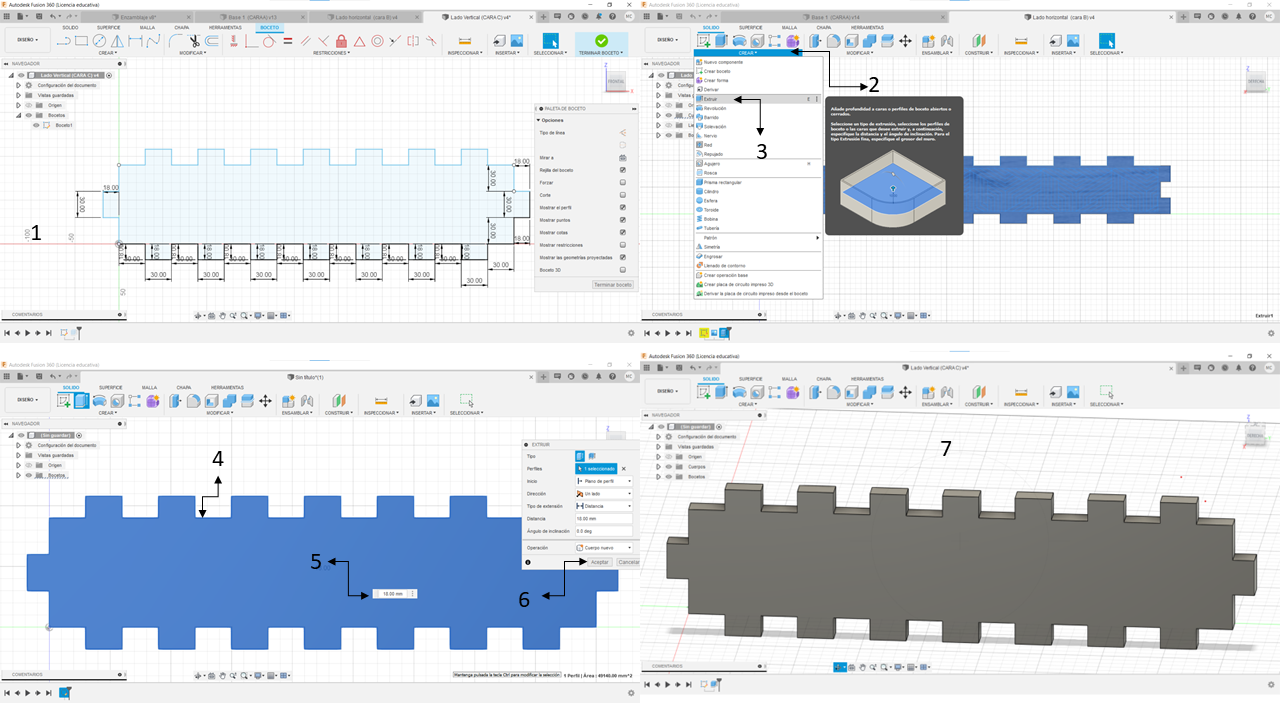
Task: Select the Line tool in the sketch toolbar
Action: tap(64, 41)
